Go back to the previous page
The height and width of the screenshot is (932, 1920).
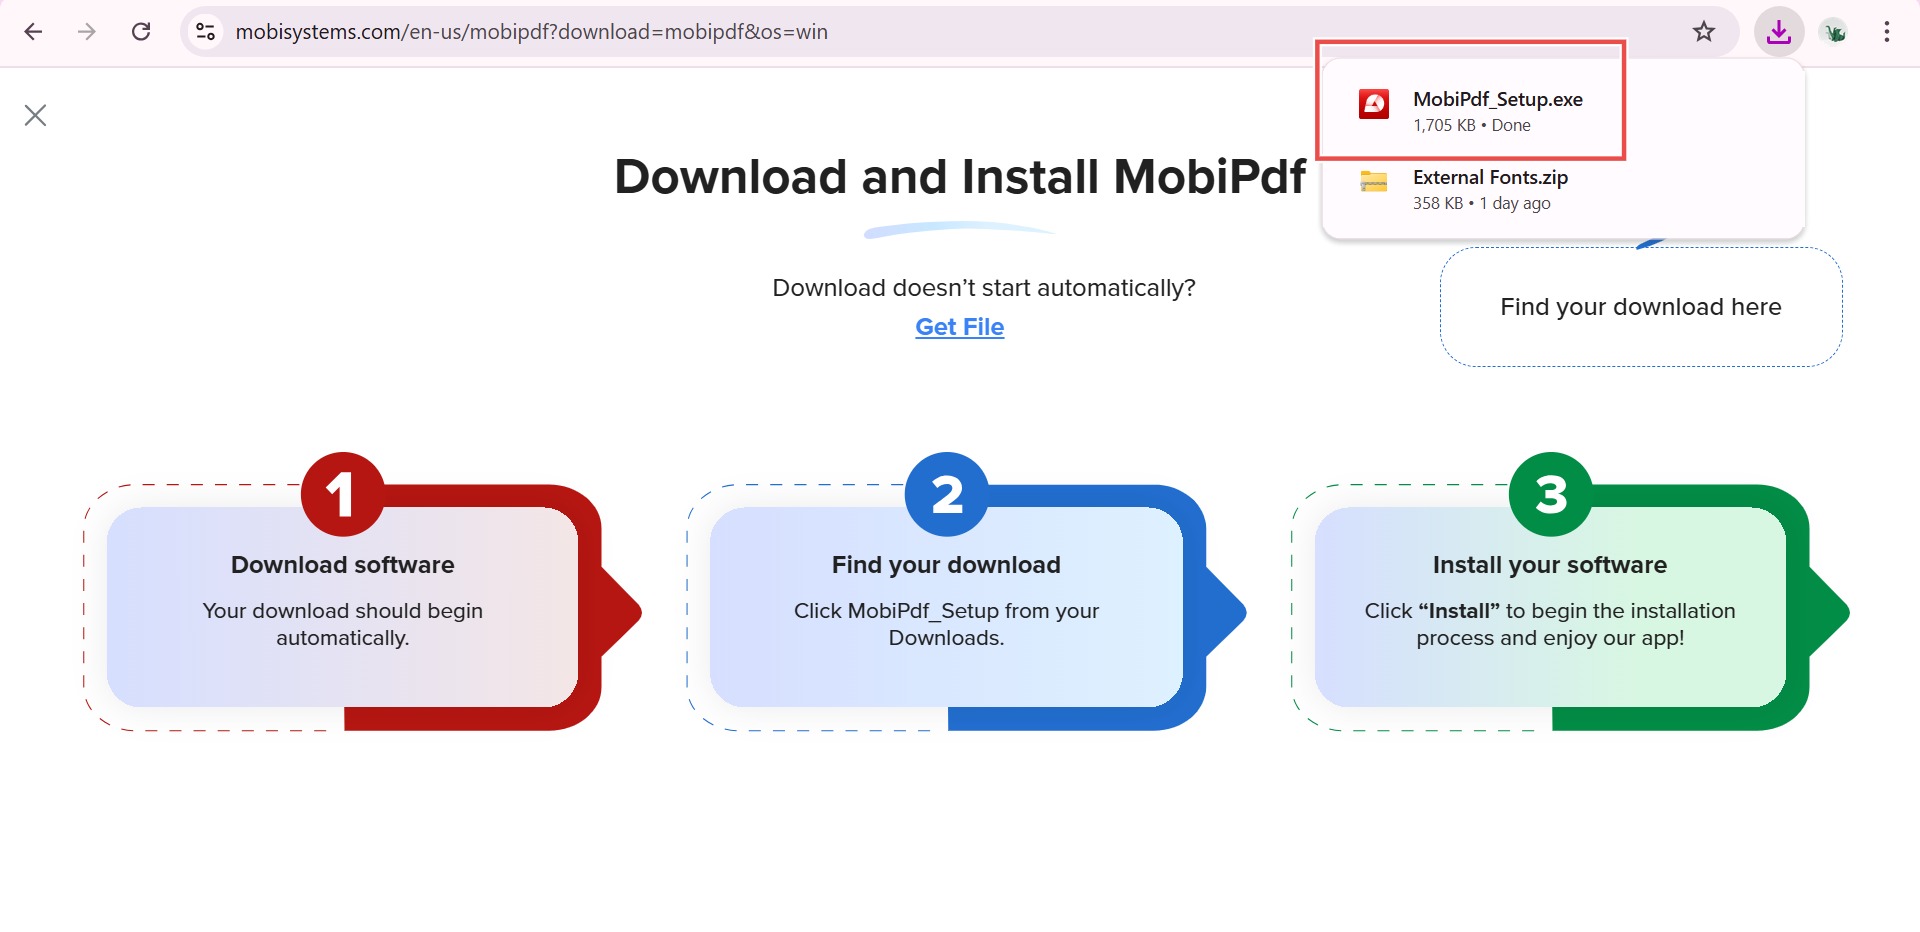pyautogui.click(x=33, y=32)
